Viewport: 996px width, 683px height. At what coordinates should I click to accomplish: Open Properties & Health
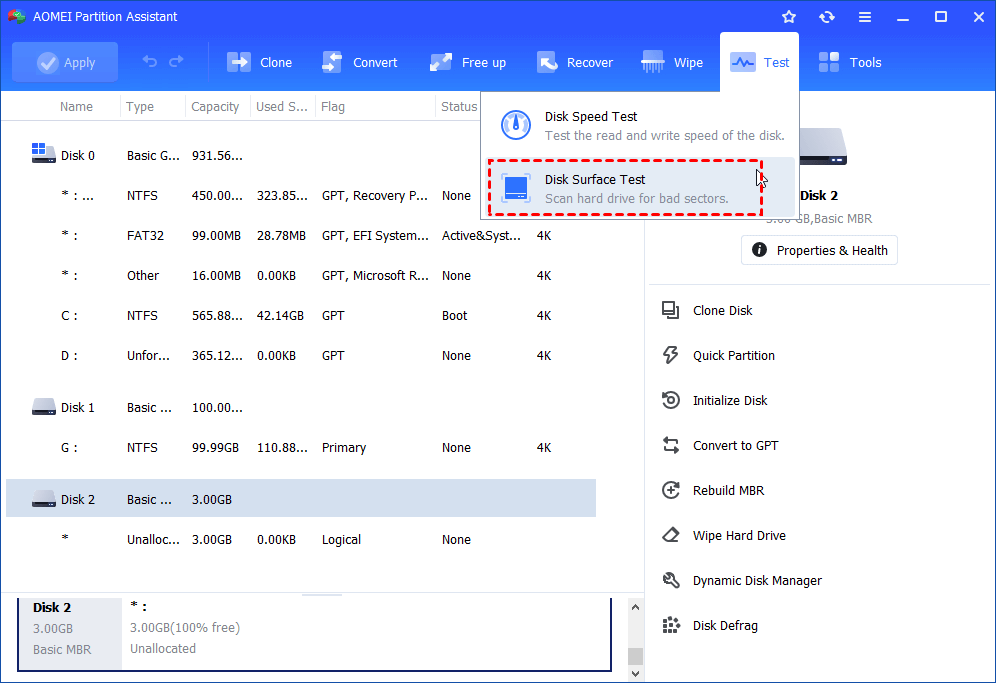(x=819, y=250)
